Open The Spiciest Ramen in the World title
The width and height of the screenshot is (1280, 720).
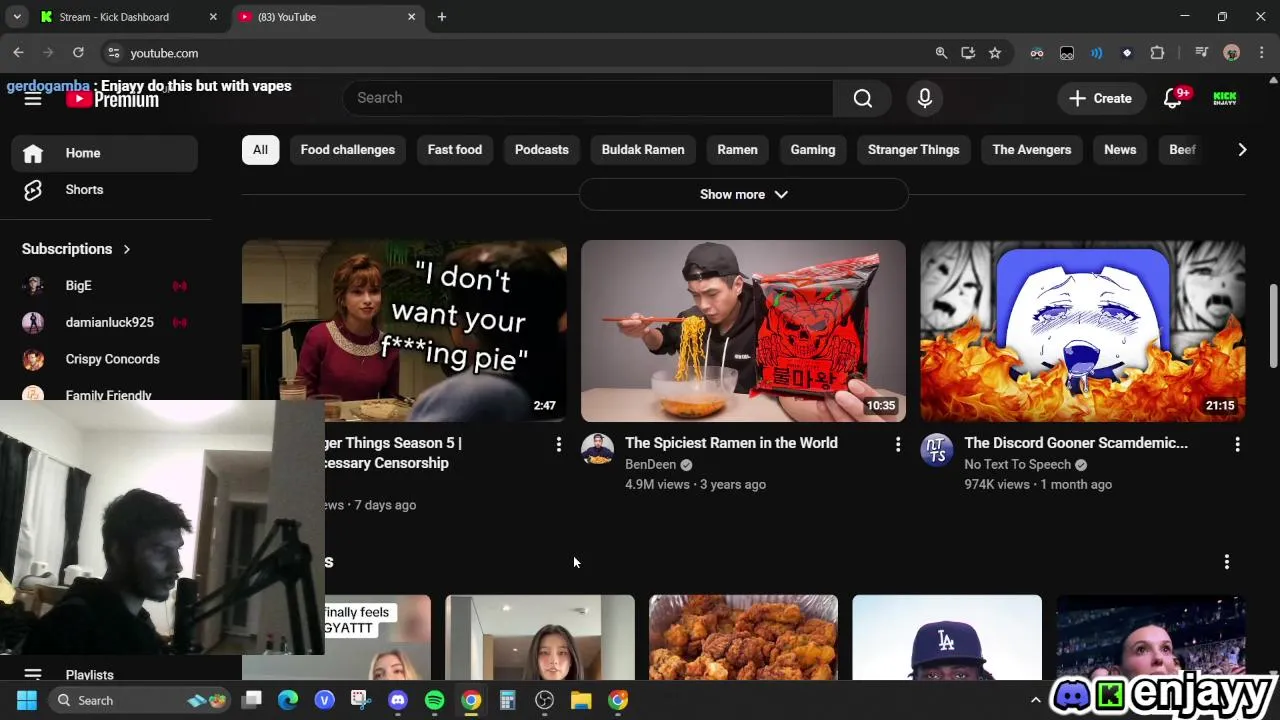coord(731,443)
